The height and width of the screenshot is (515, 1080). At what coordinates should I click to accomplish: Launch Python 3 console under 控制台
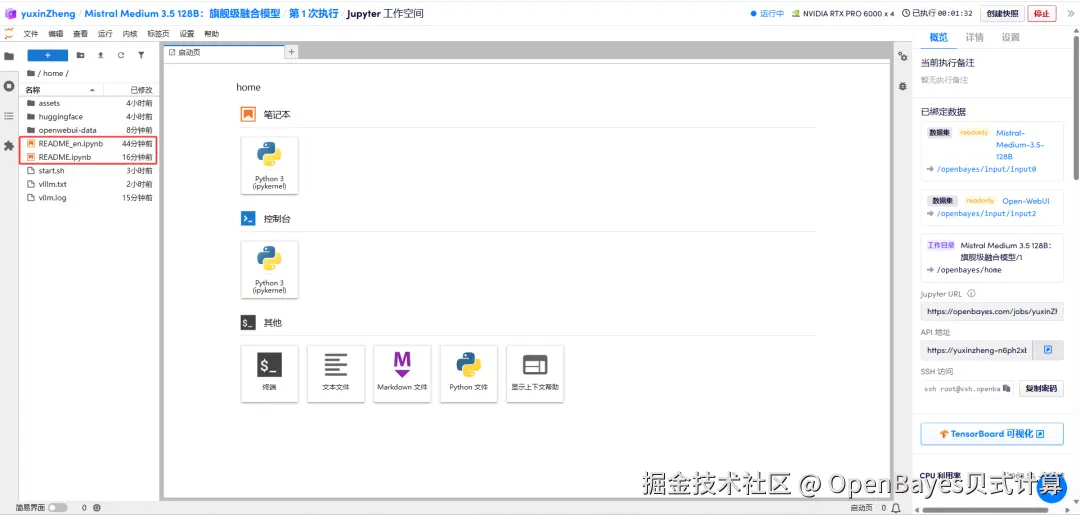click(269, 269)
